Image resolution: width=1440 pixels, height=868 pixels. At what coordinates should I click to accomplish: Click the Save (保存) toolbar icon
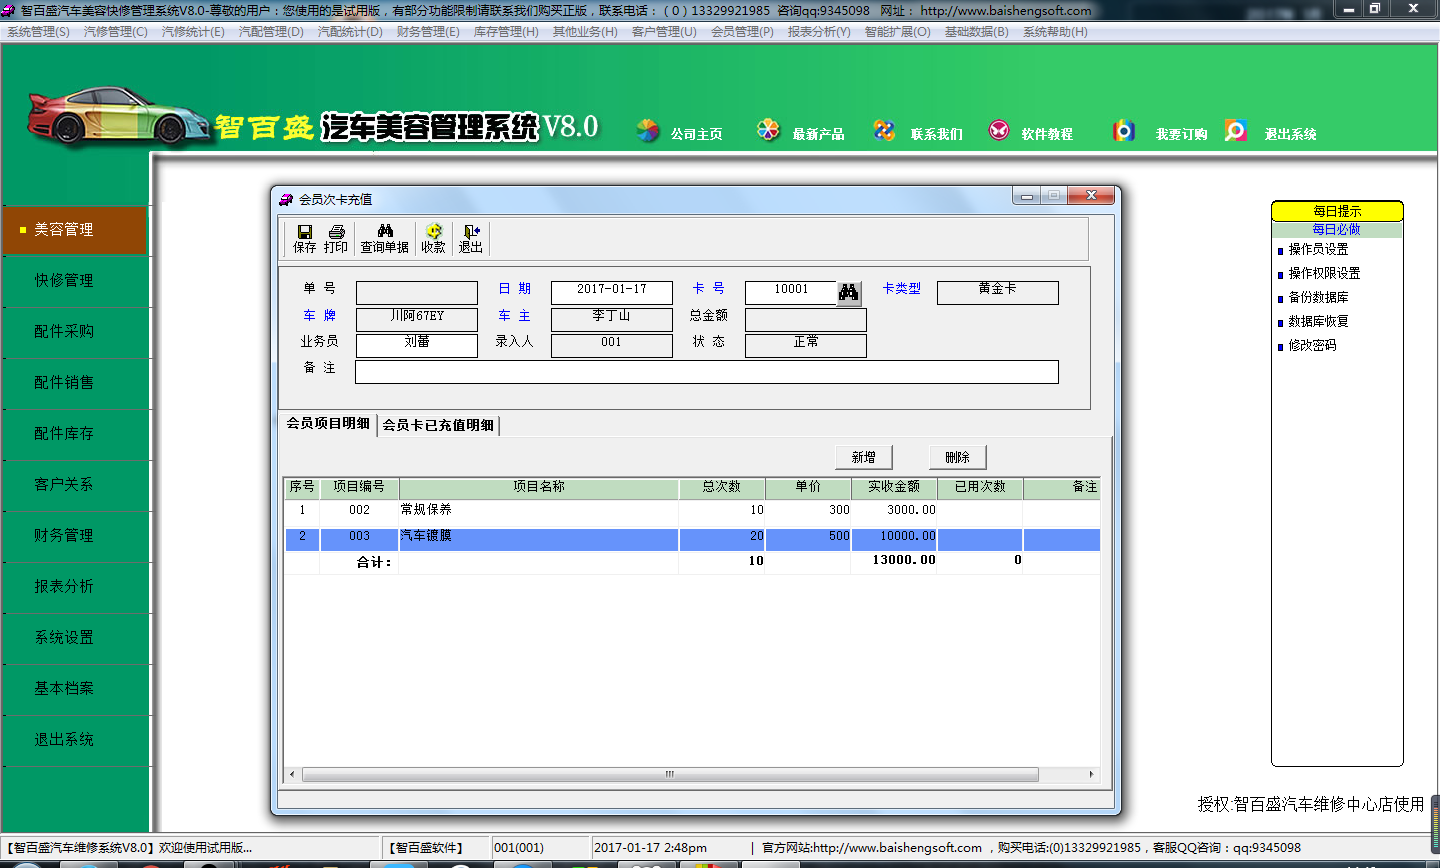[x=304, y=239]
